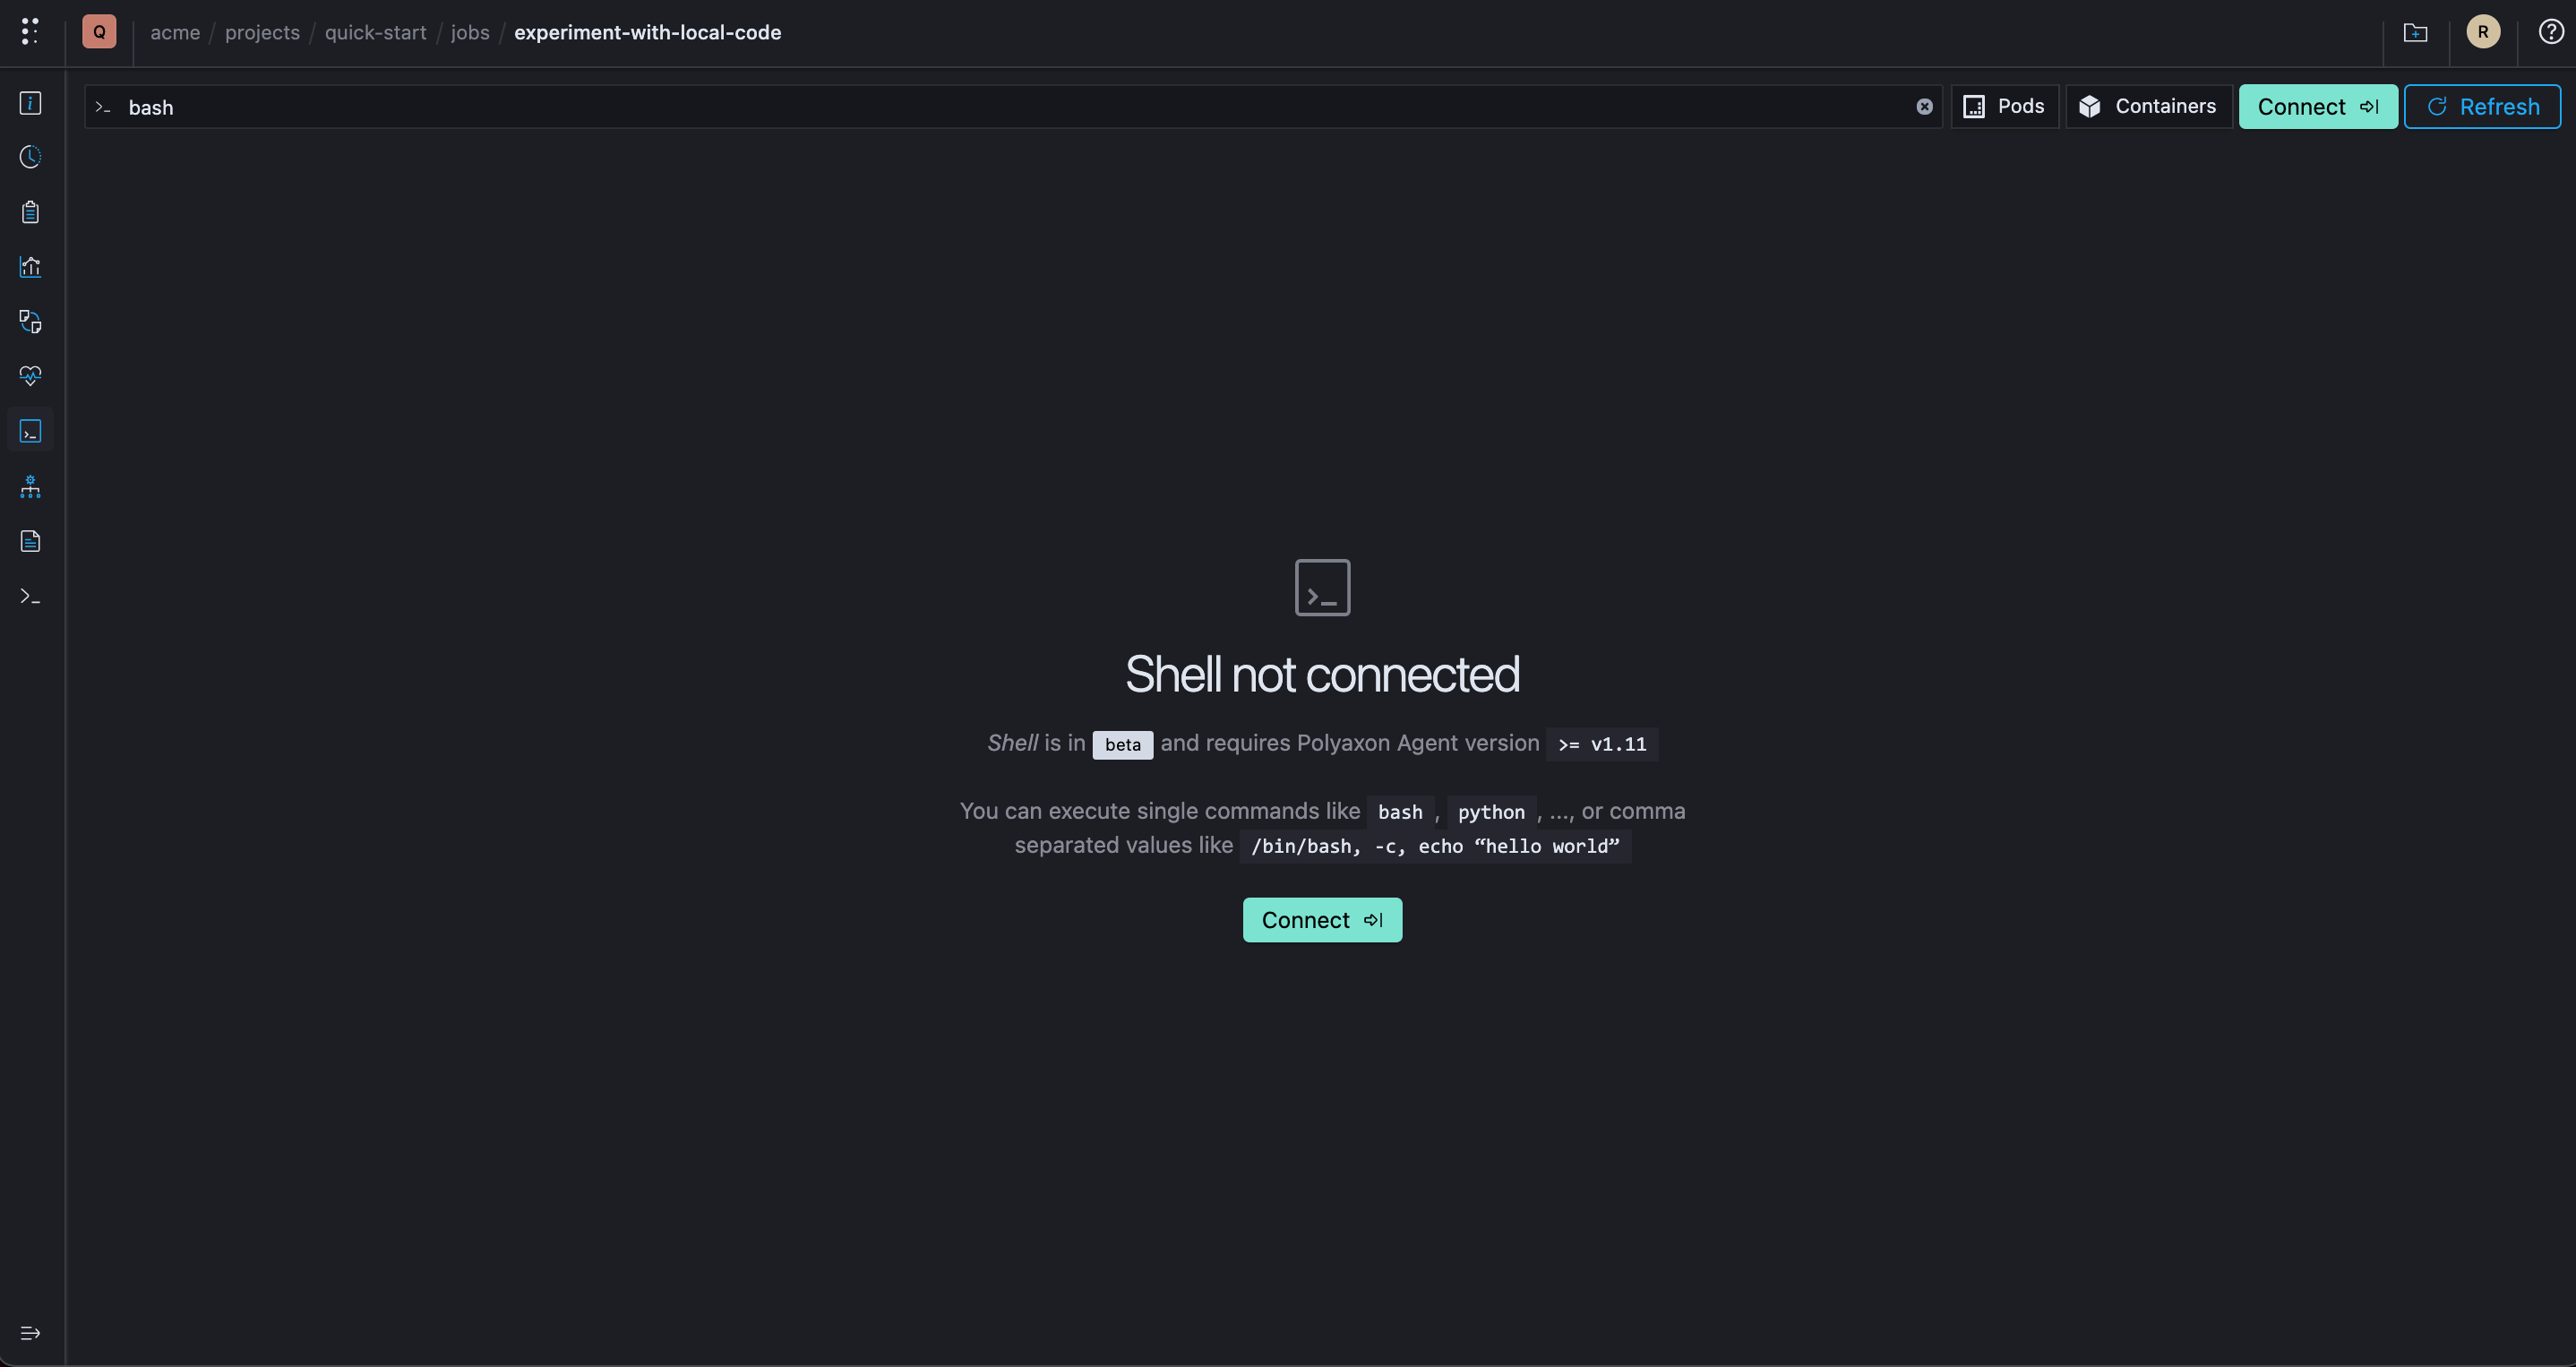The image size is (2576, 1367).
Task: Open the Overview info sidebar icon
Action: point(31,103)
